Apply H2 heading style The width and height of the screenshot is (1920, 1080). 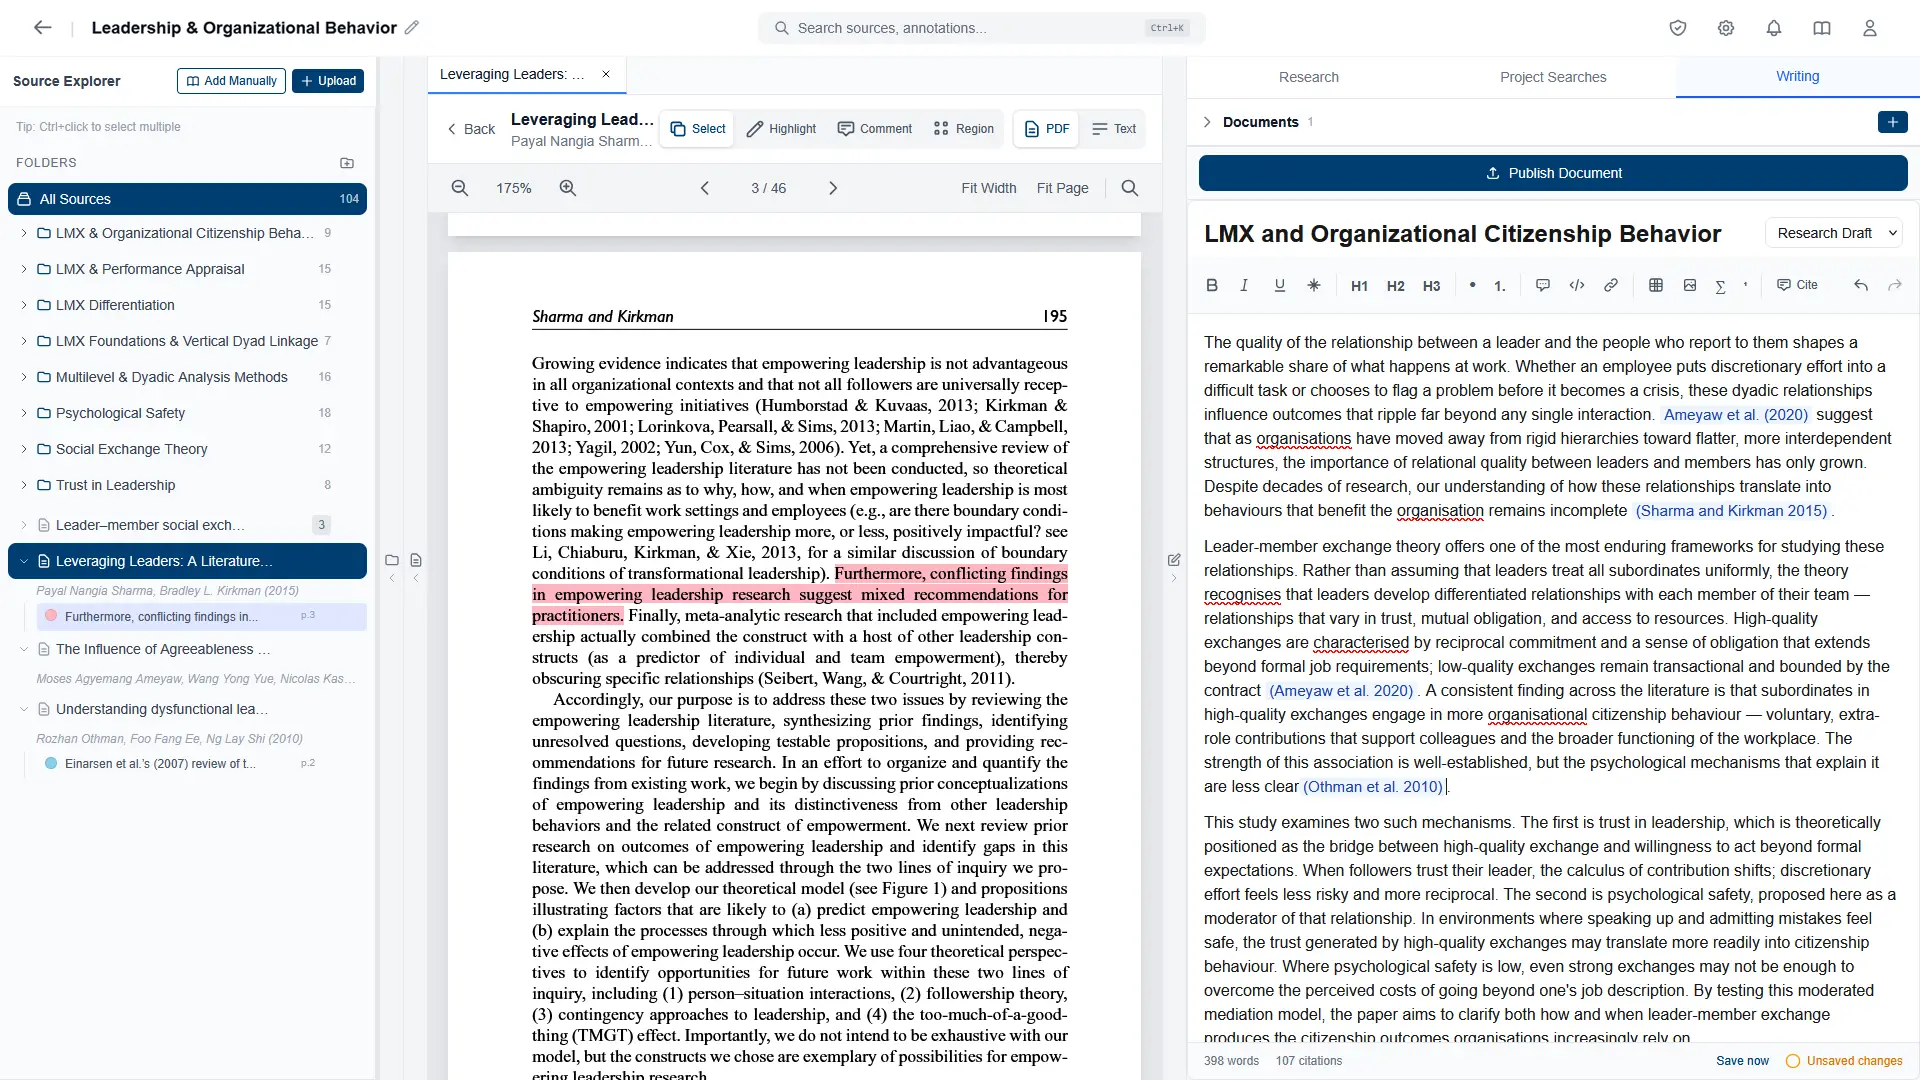pos(1395,286)
